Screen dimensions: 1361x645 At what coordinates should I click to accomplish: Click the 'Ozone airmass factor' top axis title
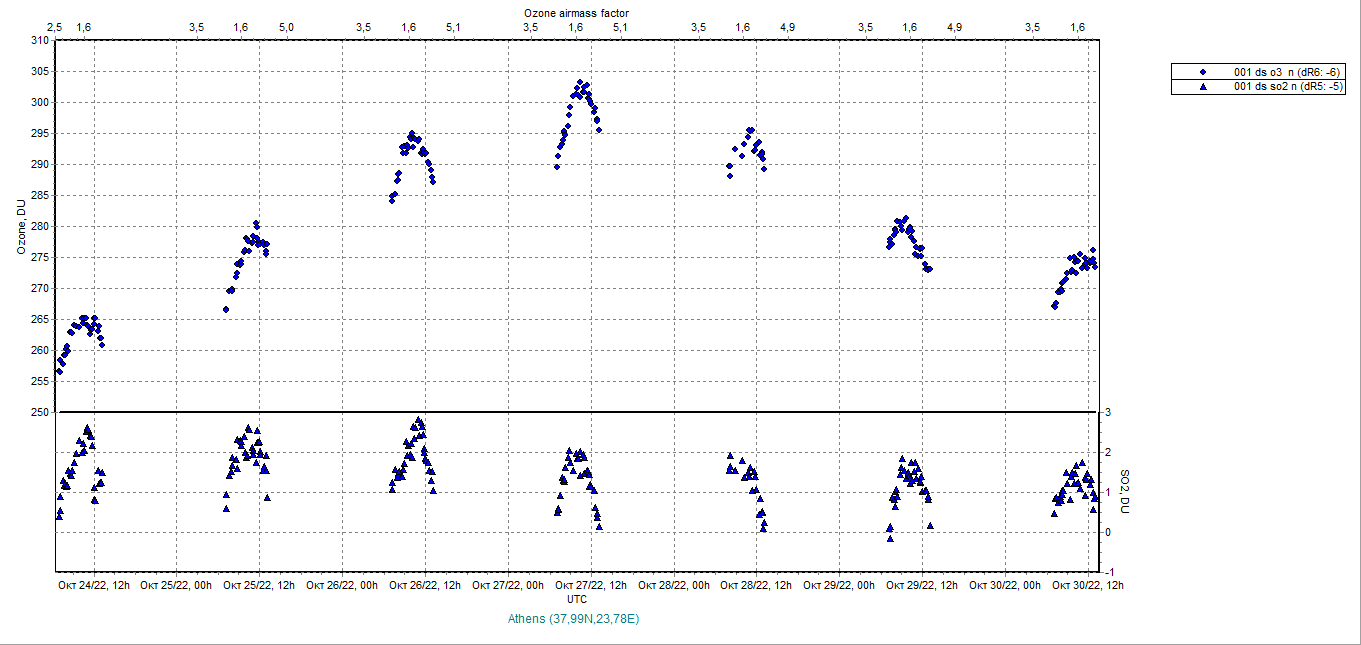[x=576, y=12]
